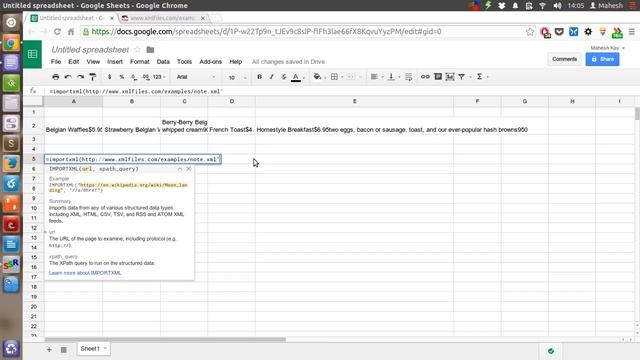Open Learn more about IMPORTXML link

click(85, 273)
